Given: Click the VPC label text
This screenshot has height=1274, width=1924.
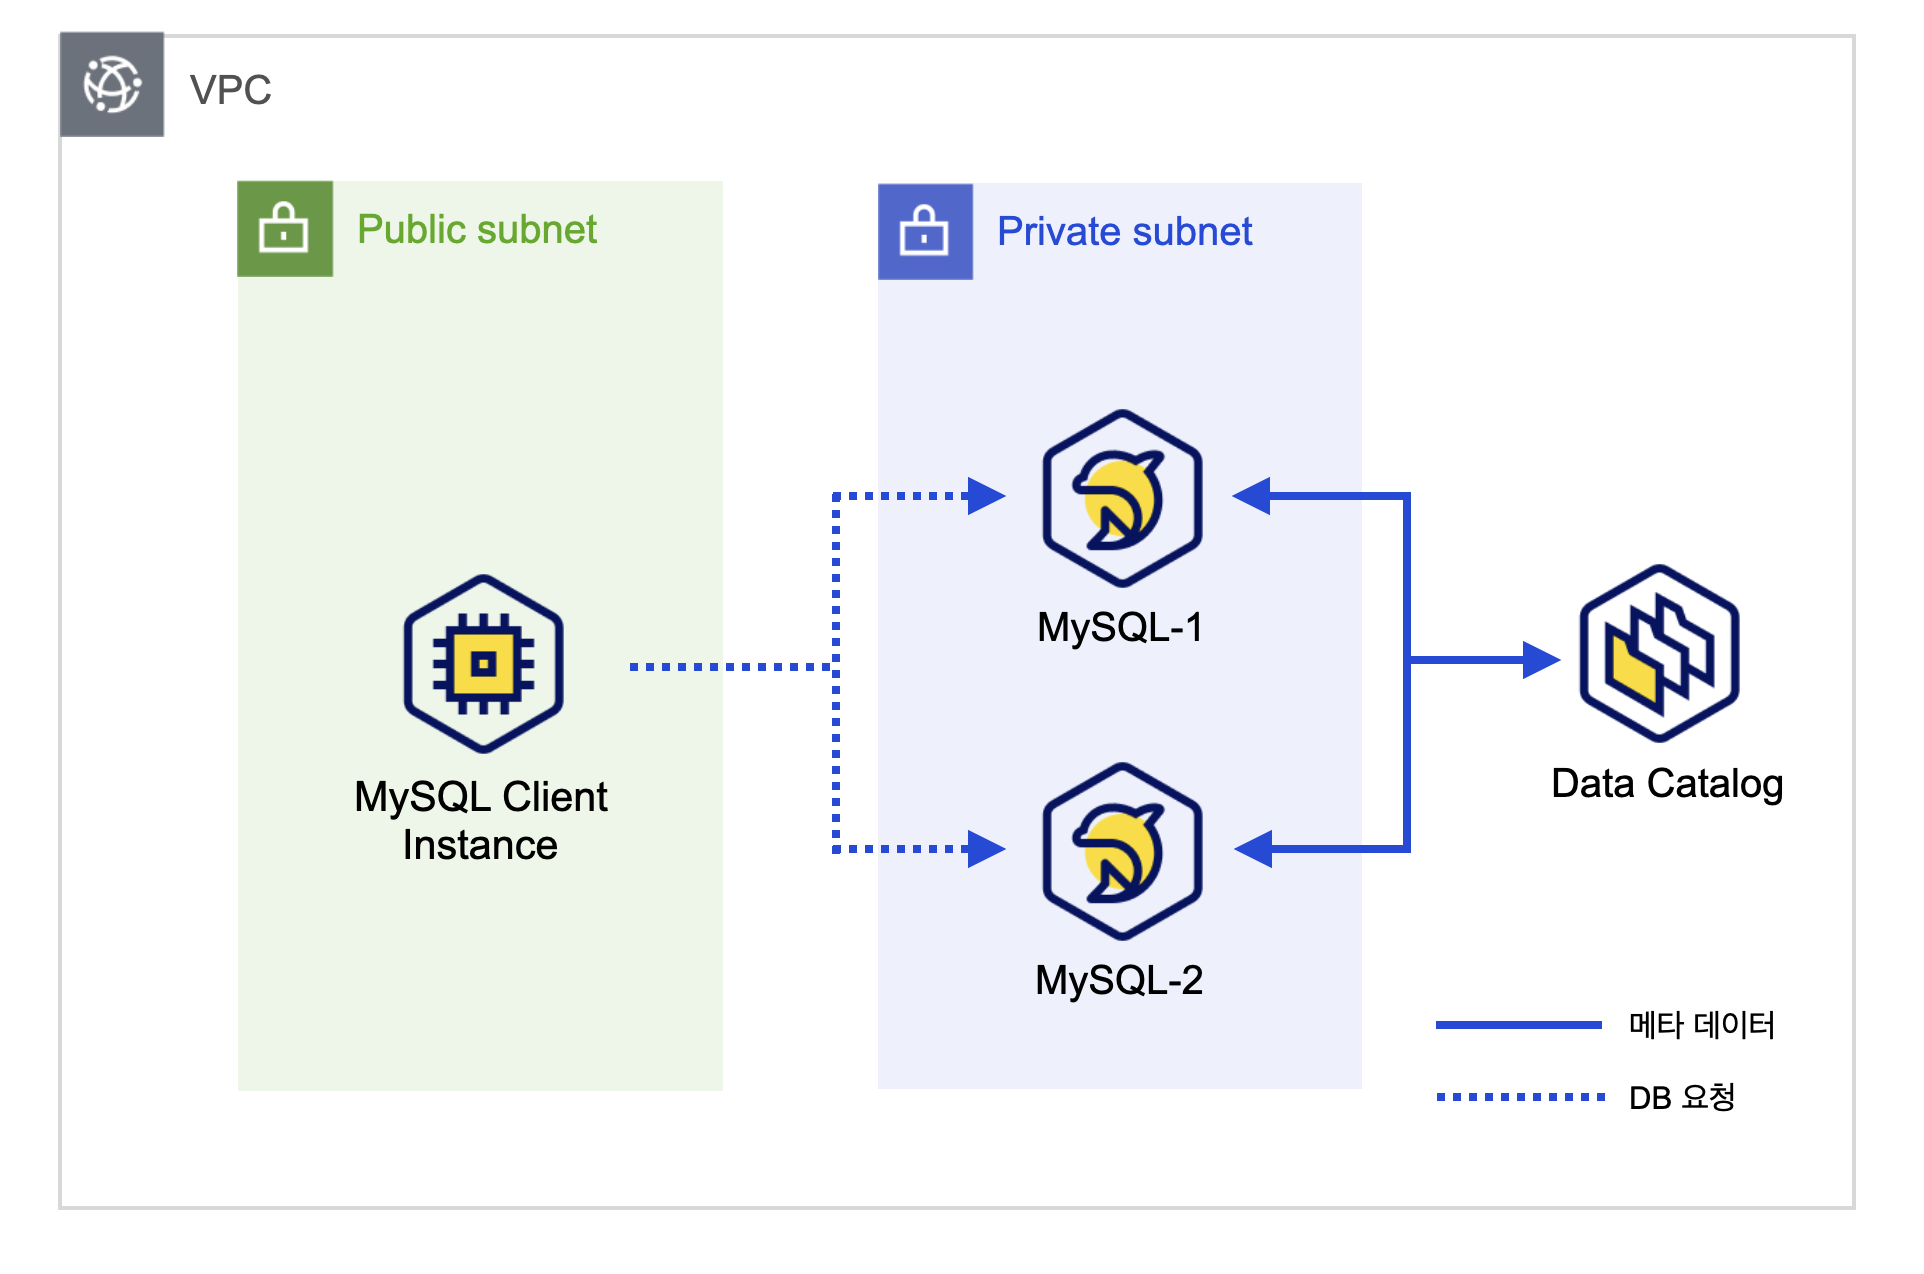Looking at the screenshot, I should click(x=231, y=90).
